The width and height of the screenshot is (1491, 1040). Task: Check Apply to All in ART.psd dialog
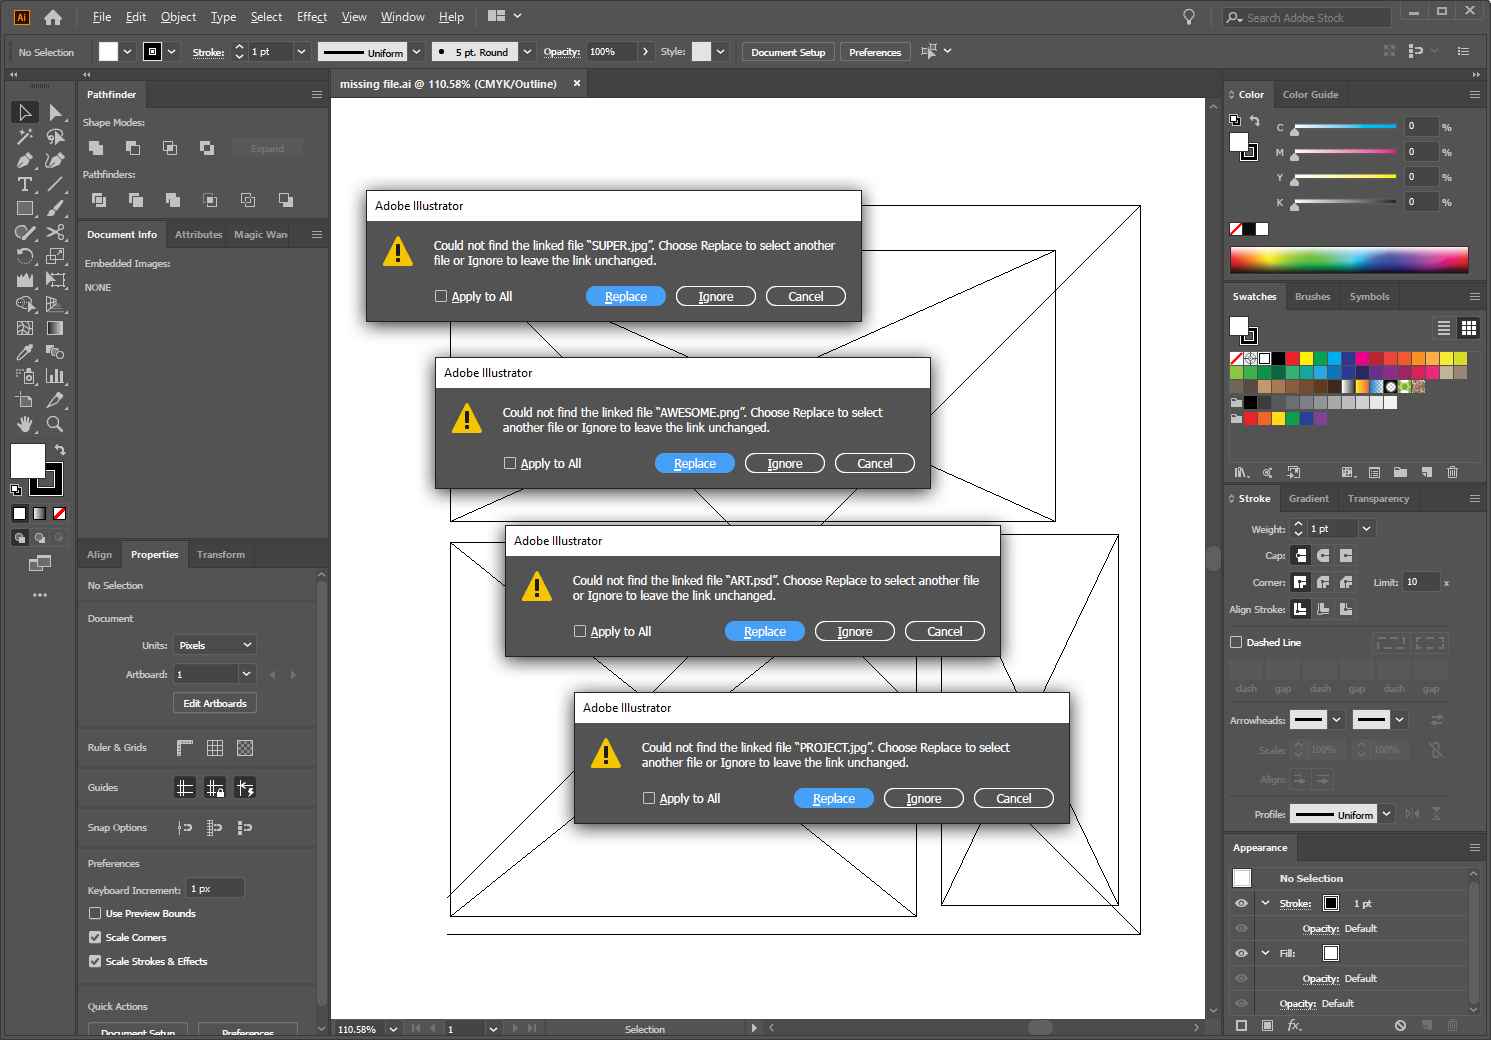coord(580,631)
